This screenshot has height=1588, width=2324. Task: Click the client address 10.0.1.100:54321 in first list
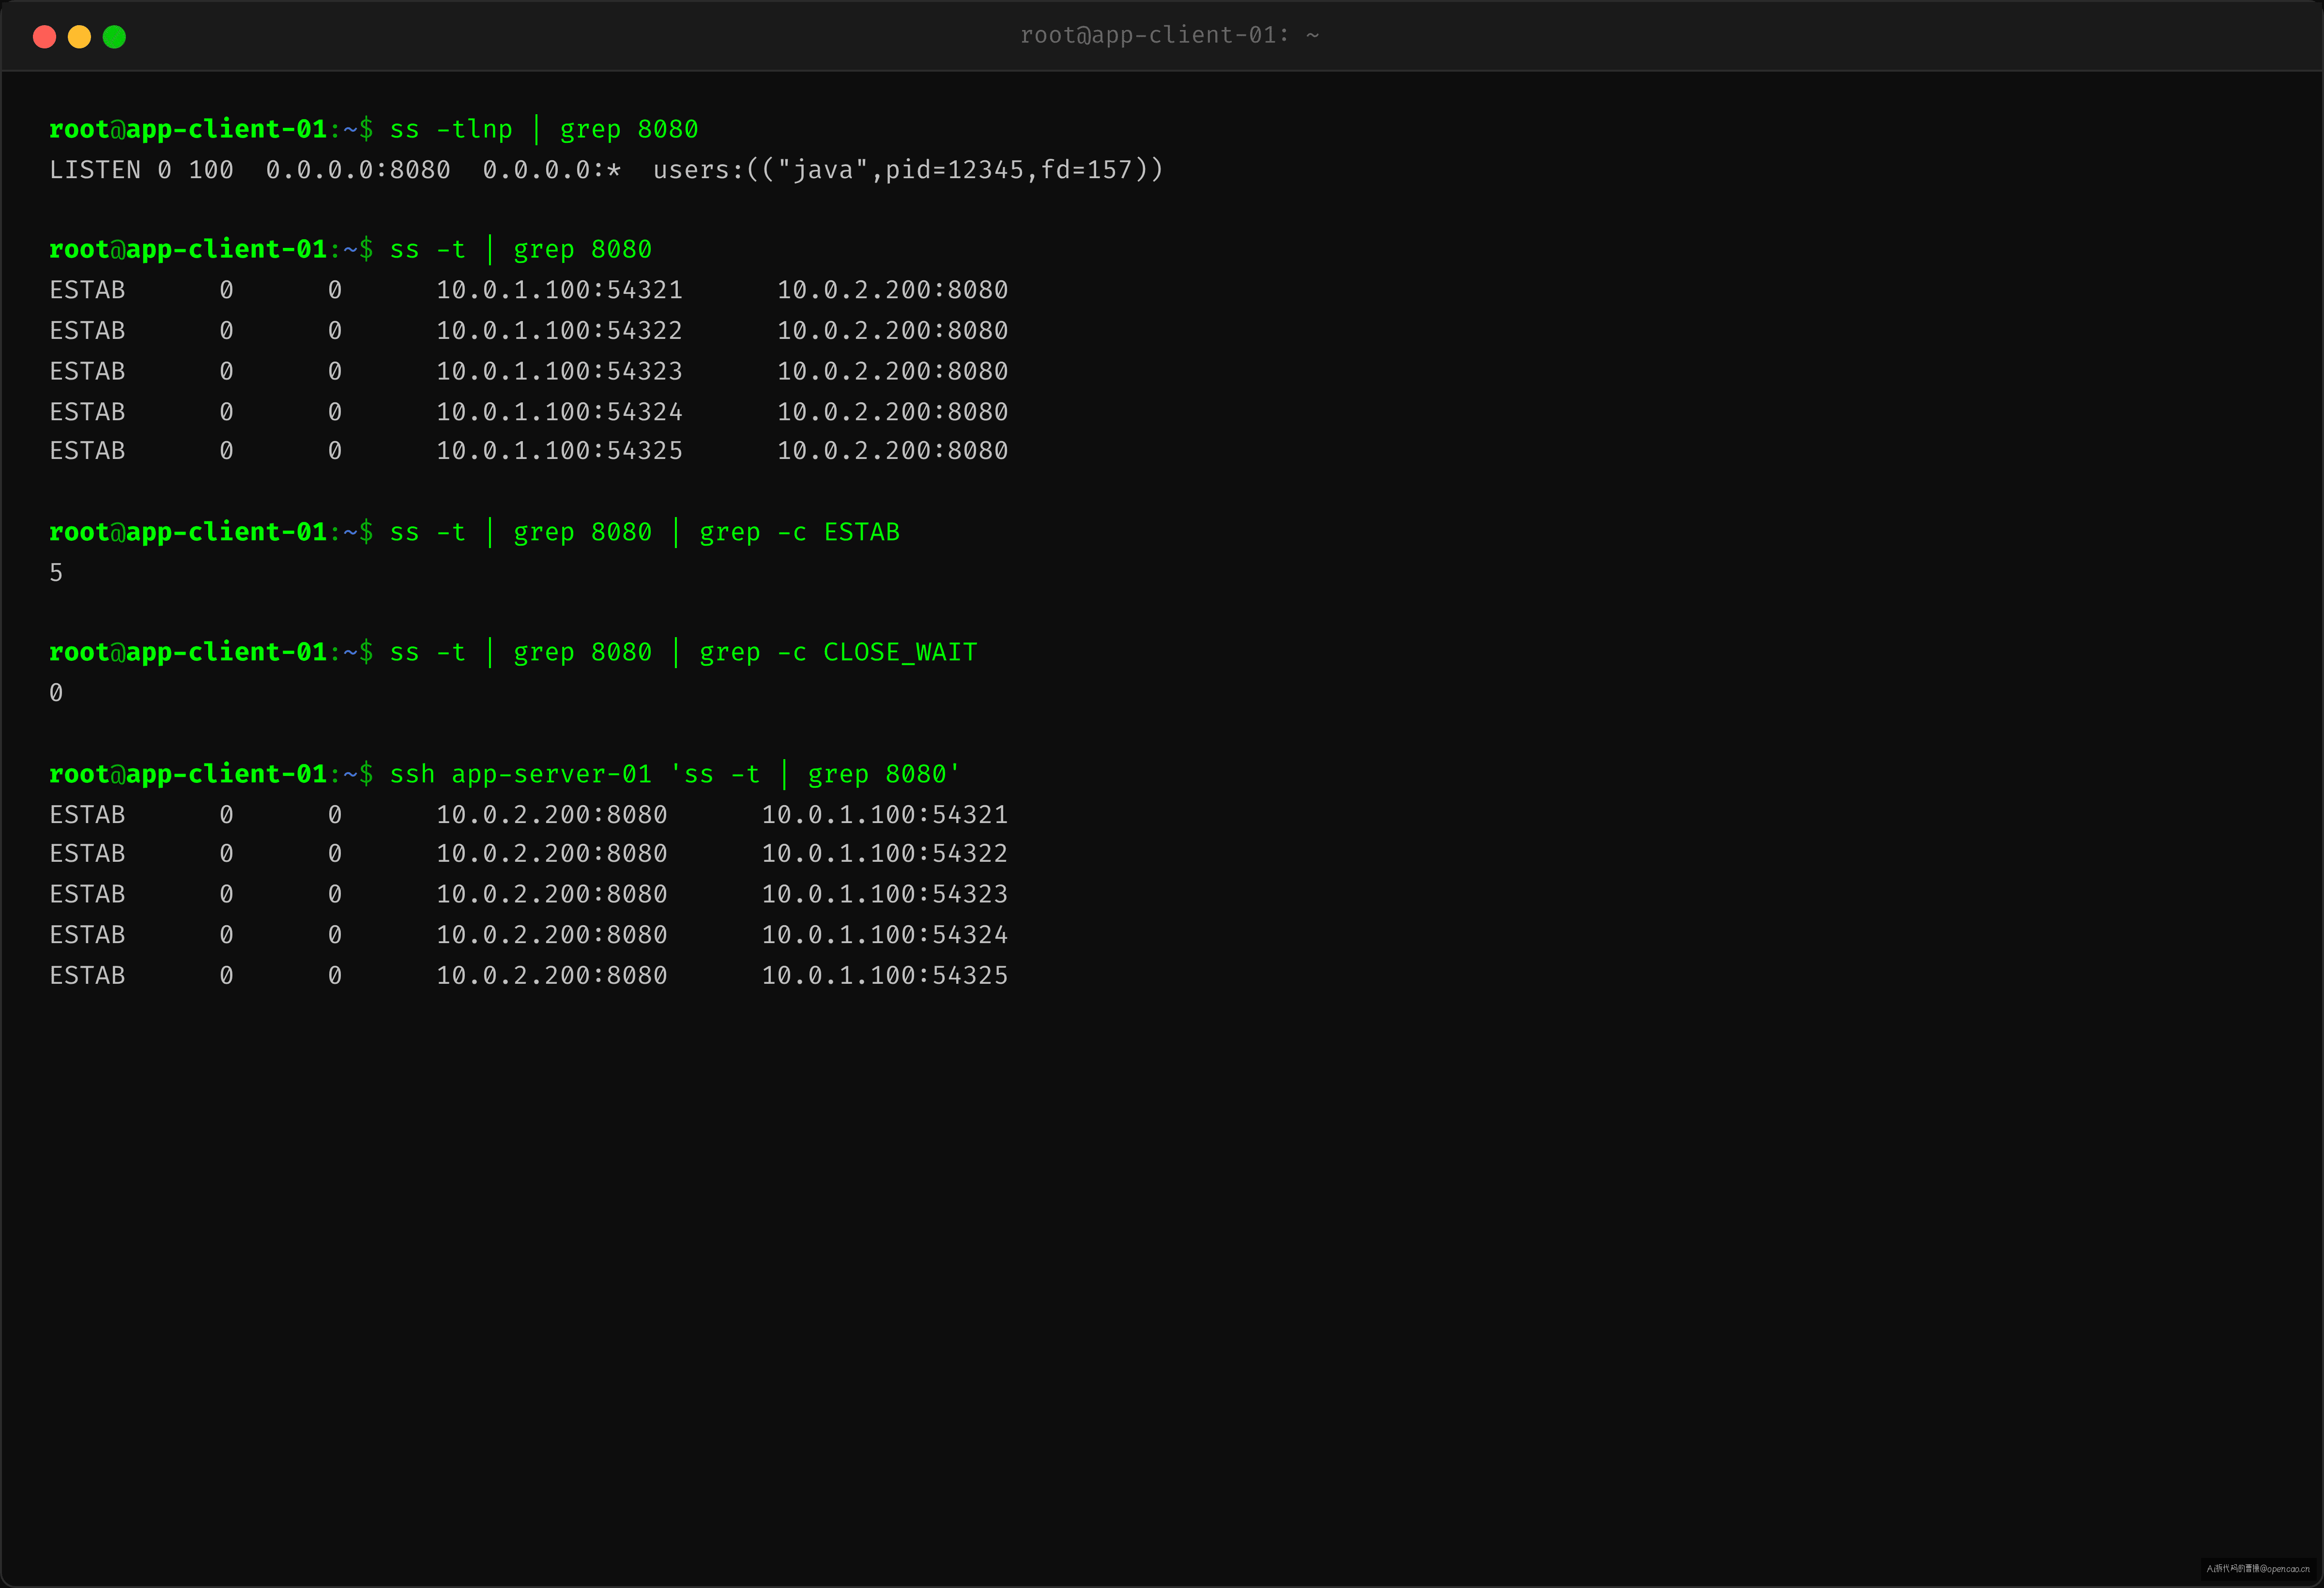click(x=559, y=290)
